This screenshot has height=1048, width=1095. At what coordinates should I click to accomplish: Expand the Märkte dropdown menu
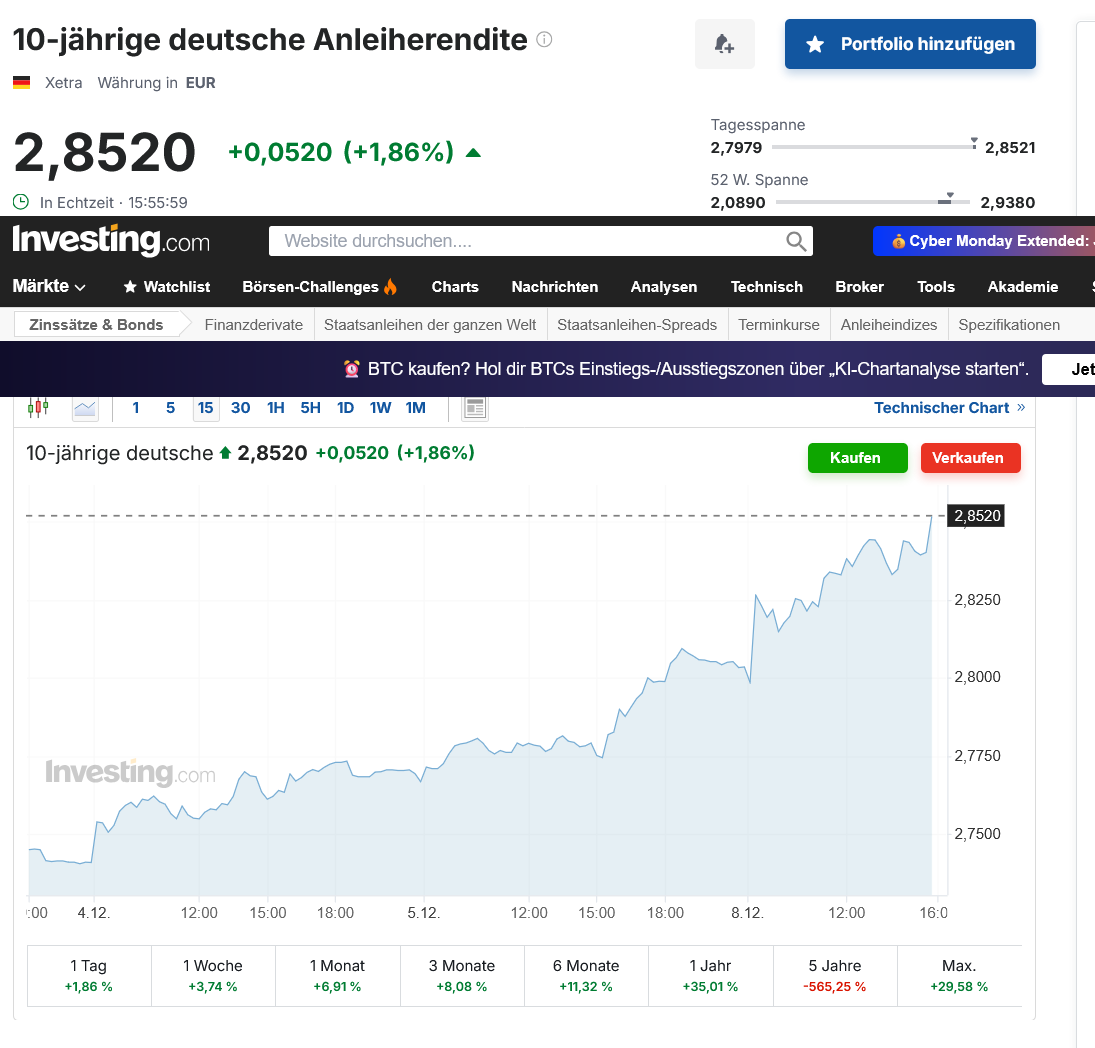point(49,287)
